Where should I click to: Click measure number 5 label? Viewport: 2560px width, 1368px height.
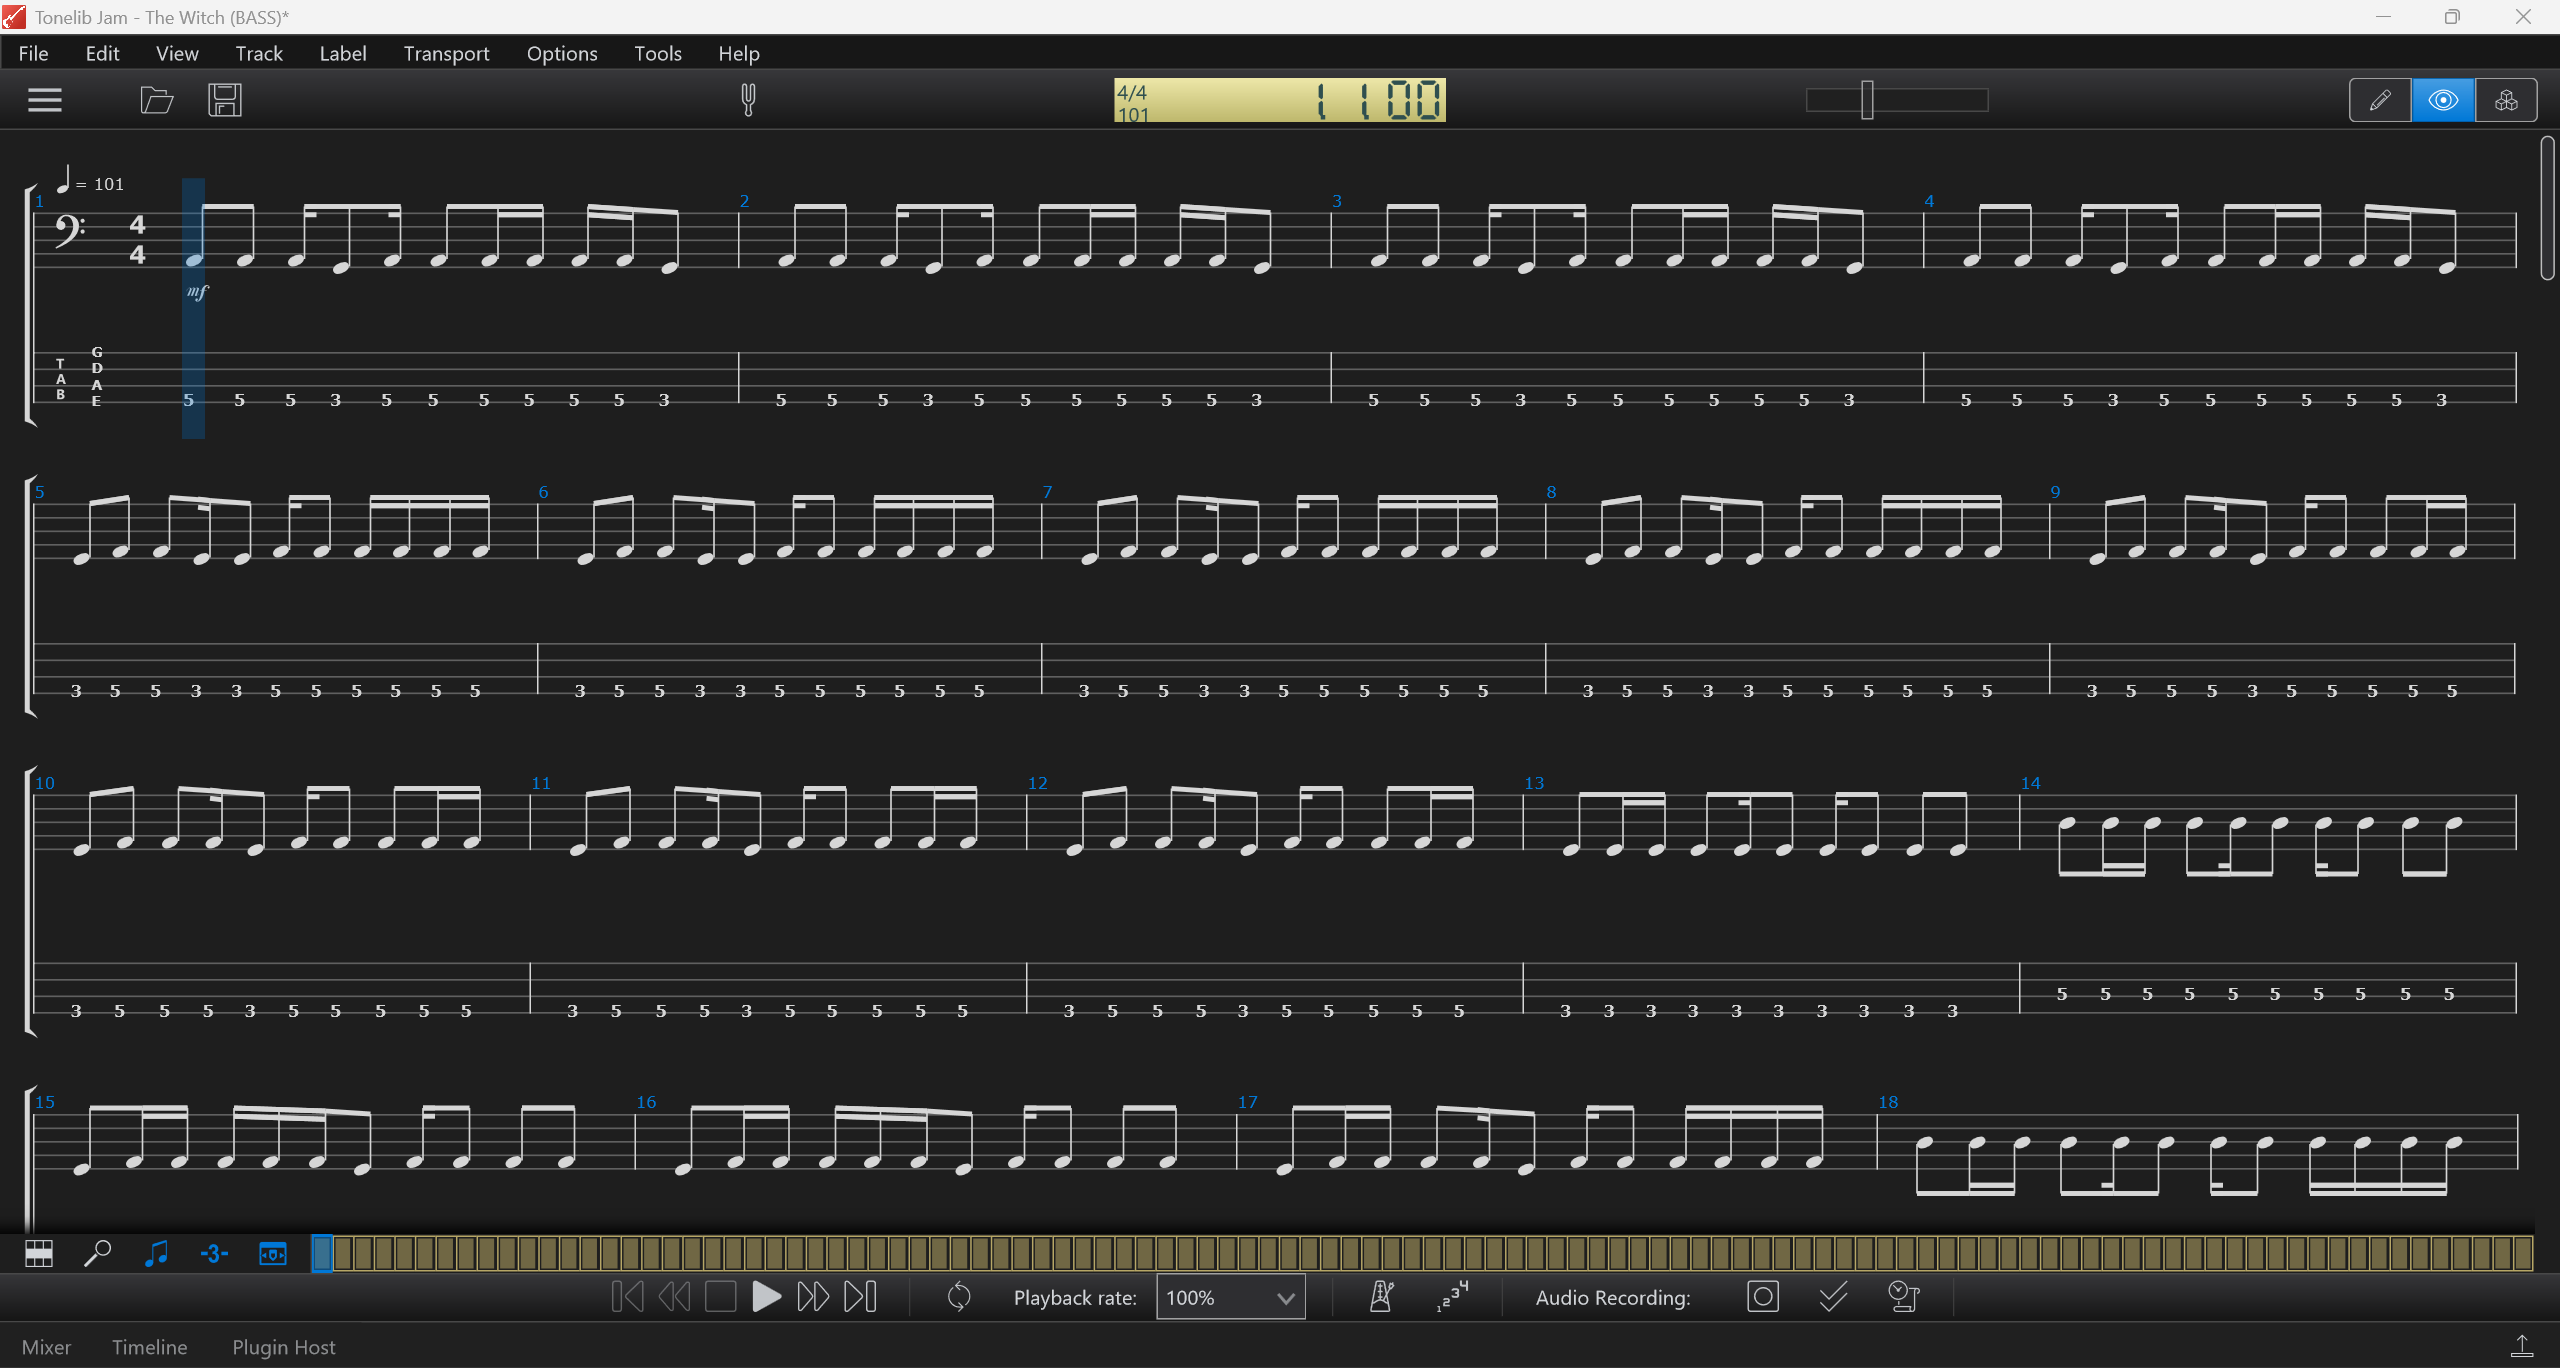(40, 492)
